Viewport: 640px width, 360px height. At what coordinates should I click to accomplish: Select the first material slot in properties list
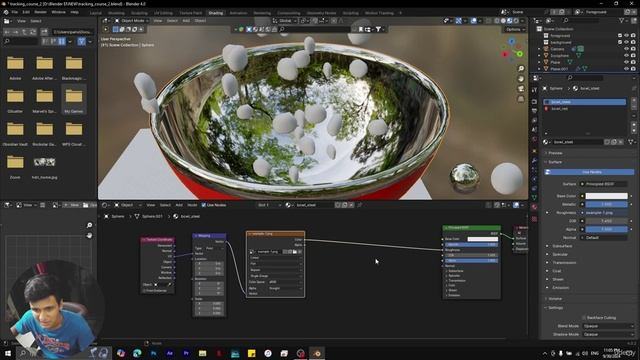pos(584,102)
